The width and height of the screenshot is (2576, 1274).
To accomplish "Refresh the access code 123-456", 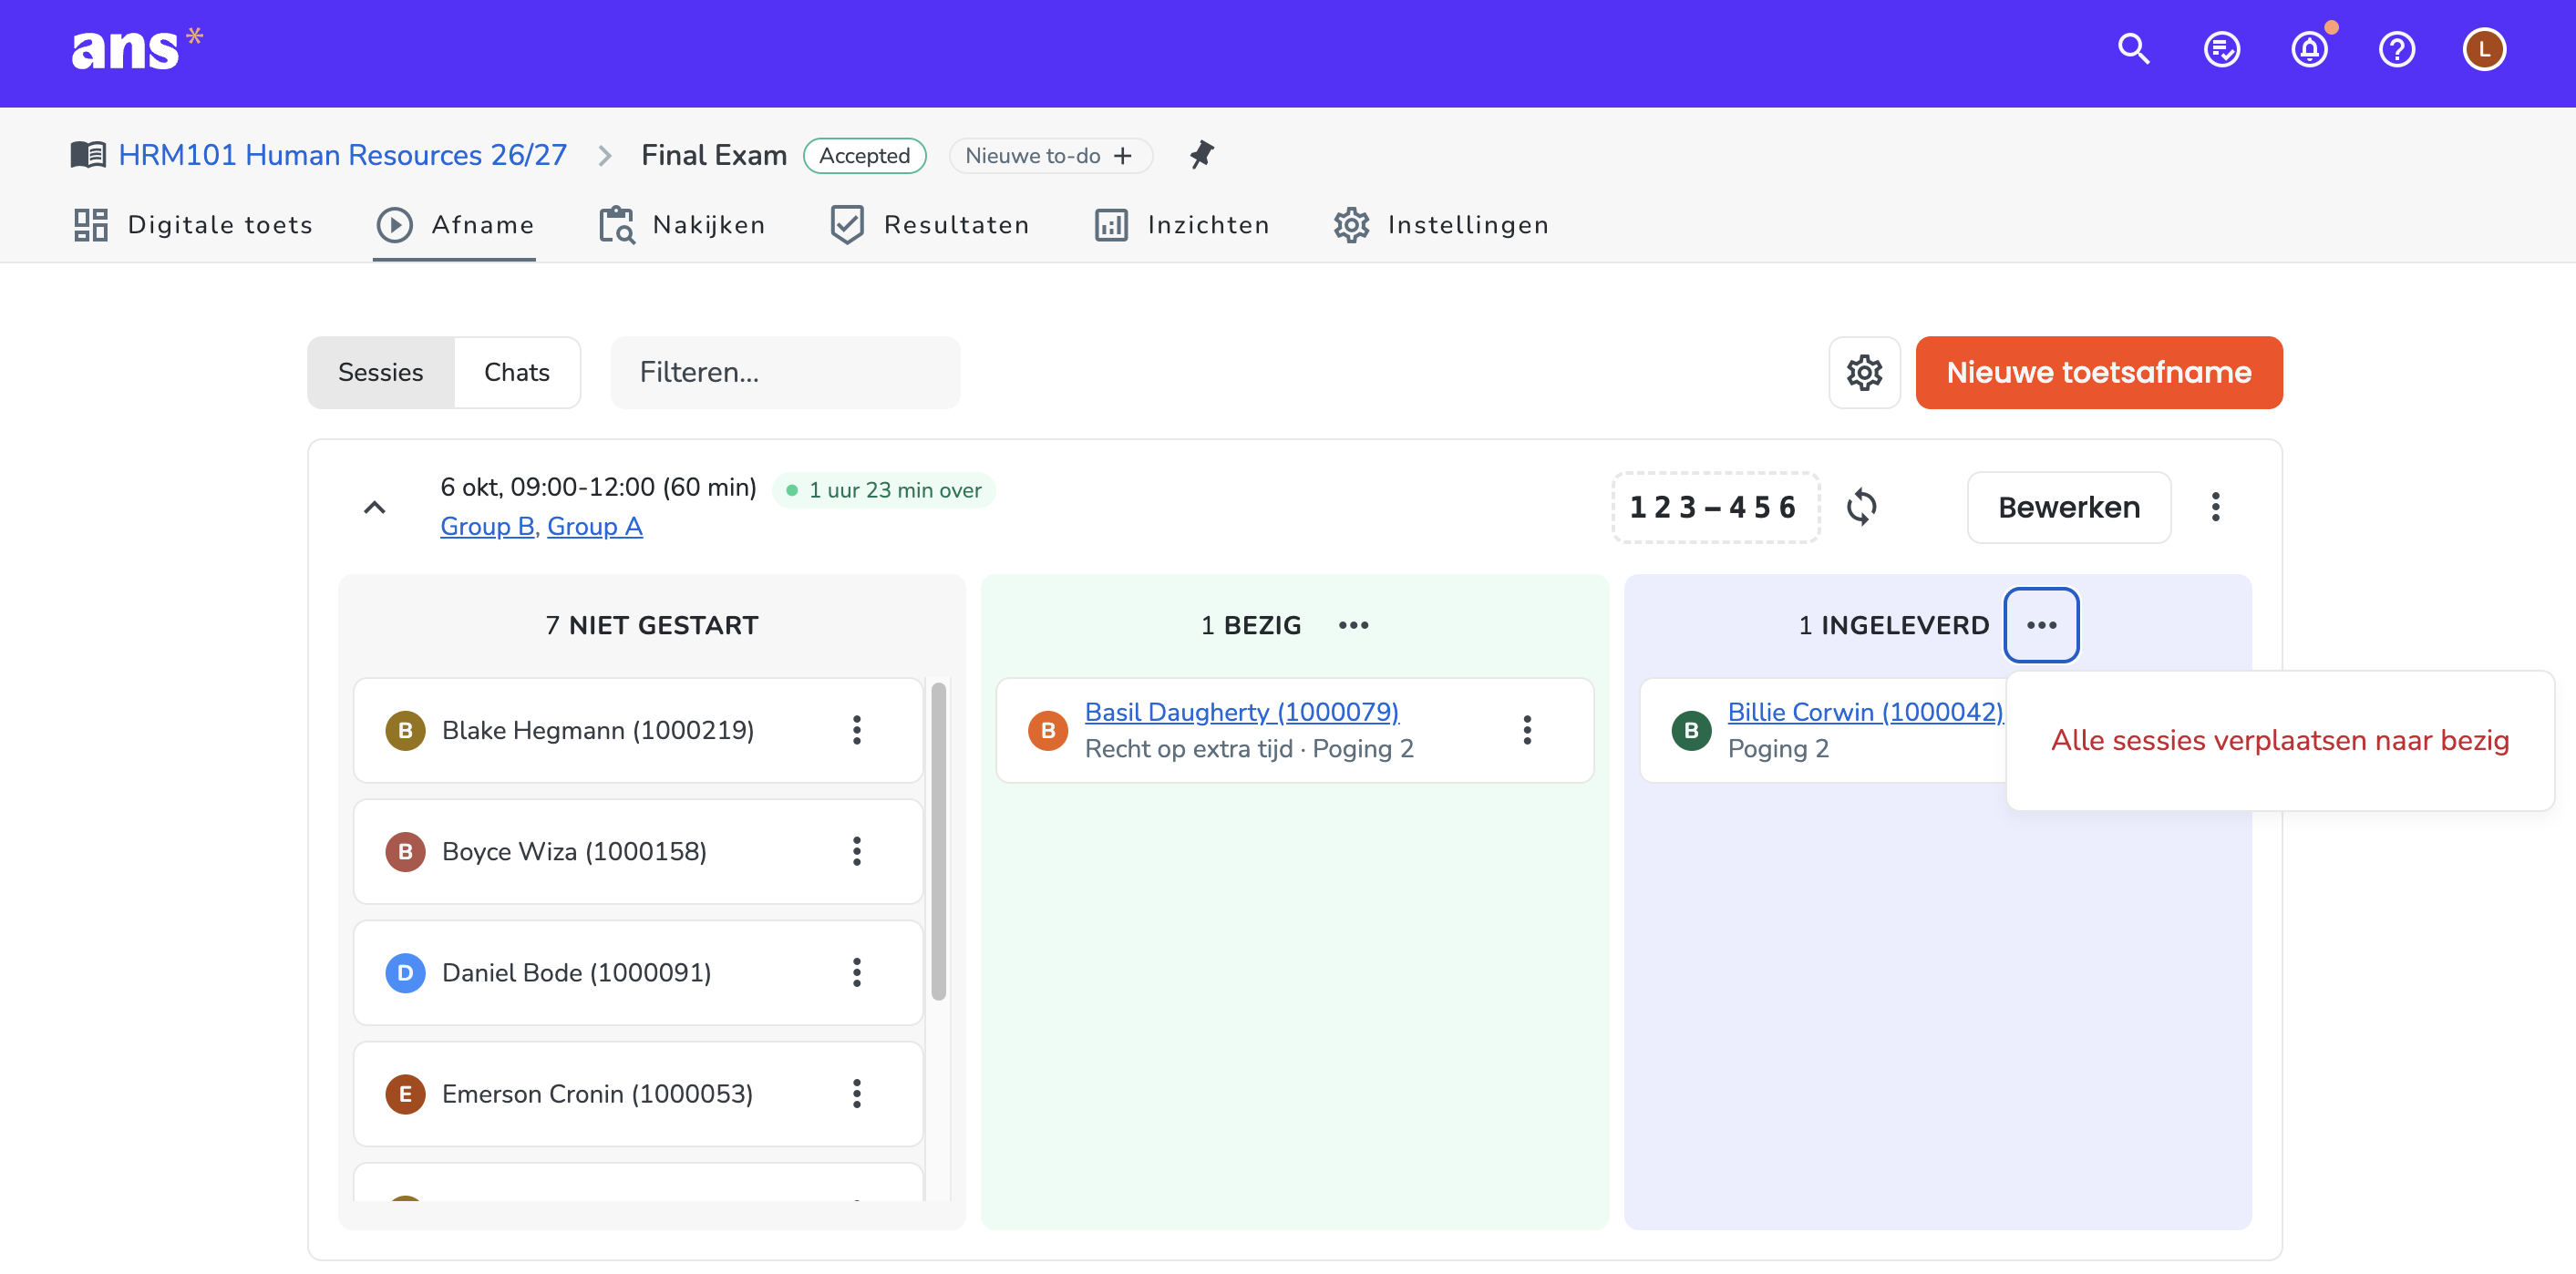I will click(1861, 507).
